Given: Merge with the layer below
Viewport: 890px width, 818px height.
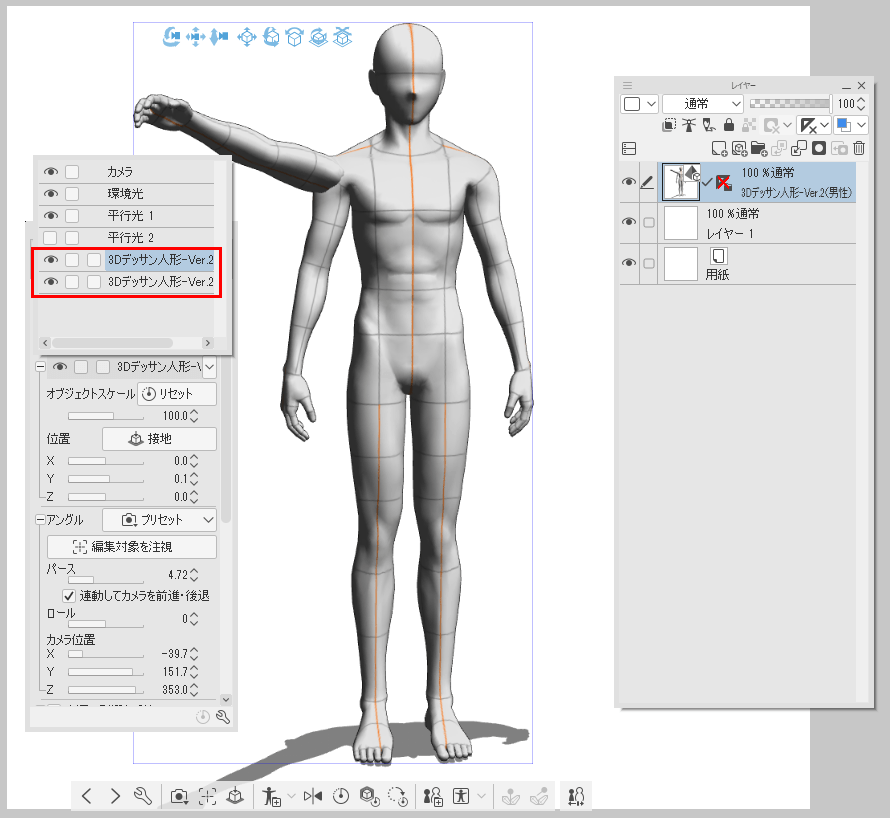Looking at the screenshot, I should click(799, 149).
